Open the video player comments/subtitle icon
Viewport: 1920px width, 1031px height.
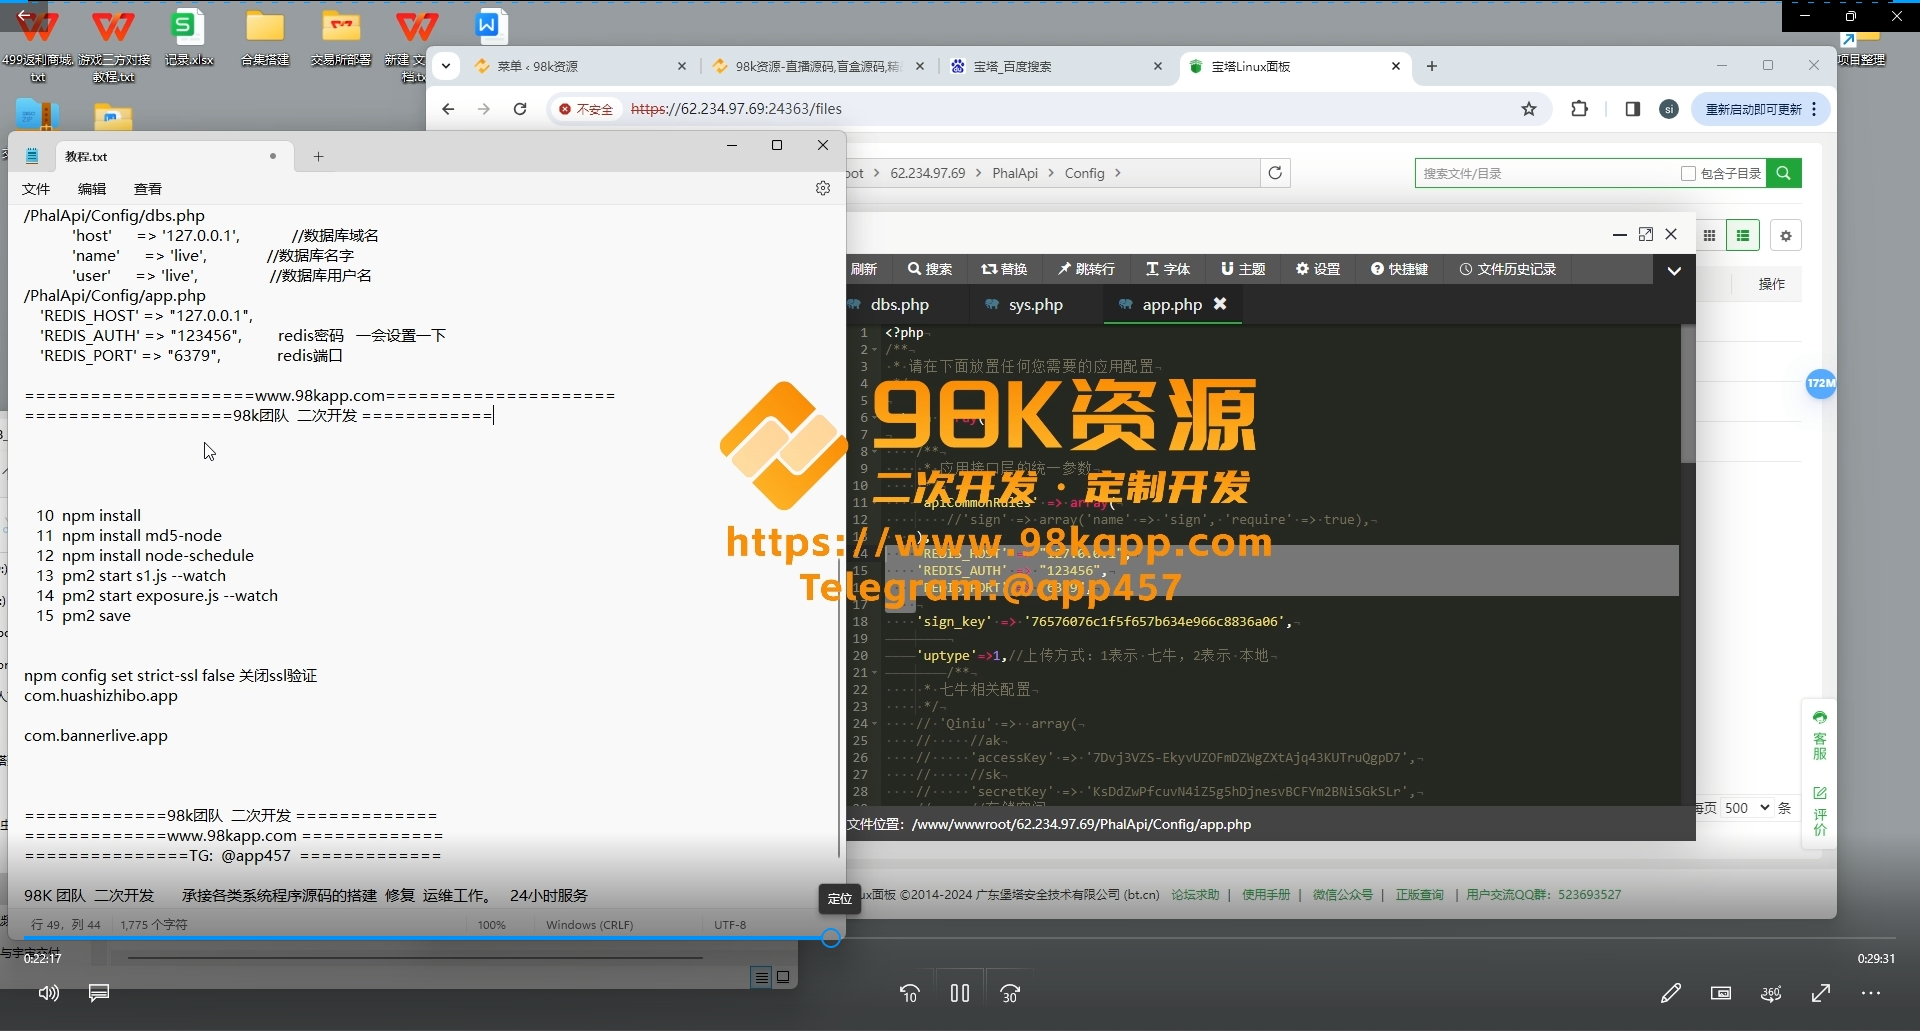pyautogui.click(x=99, y=993)
